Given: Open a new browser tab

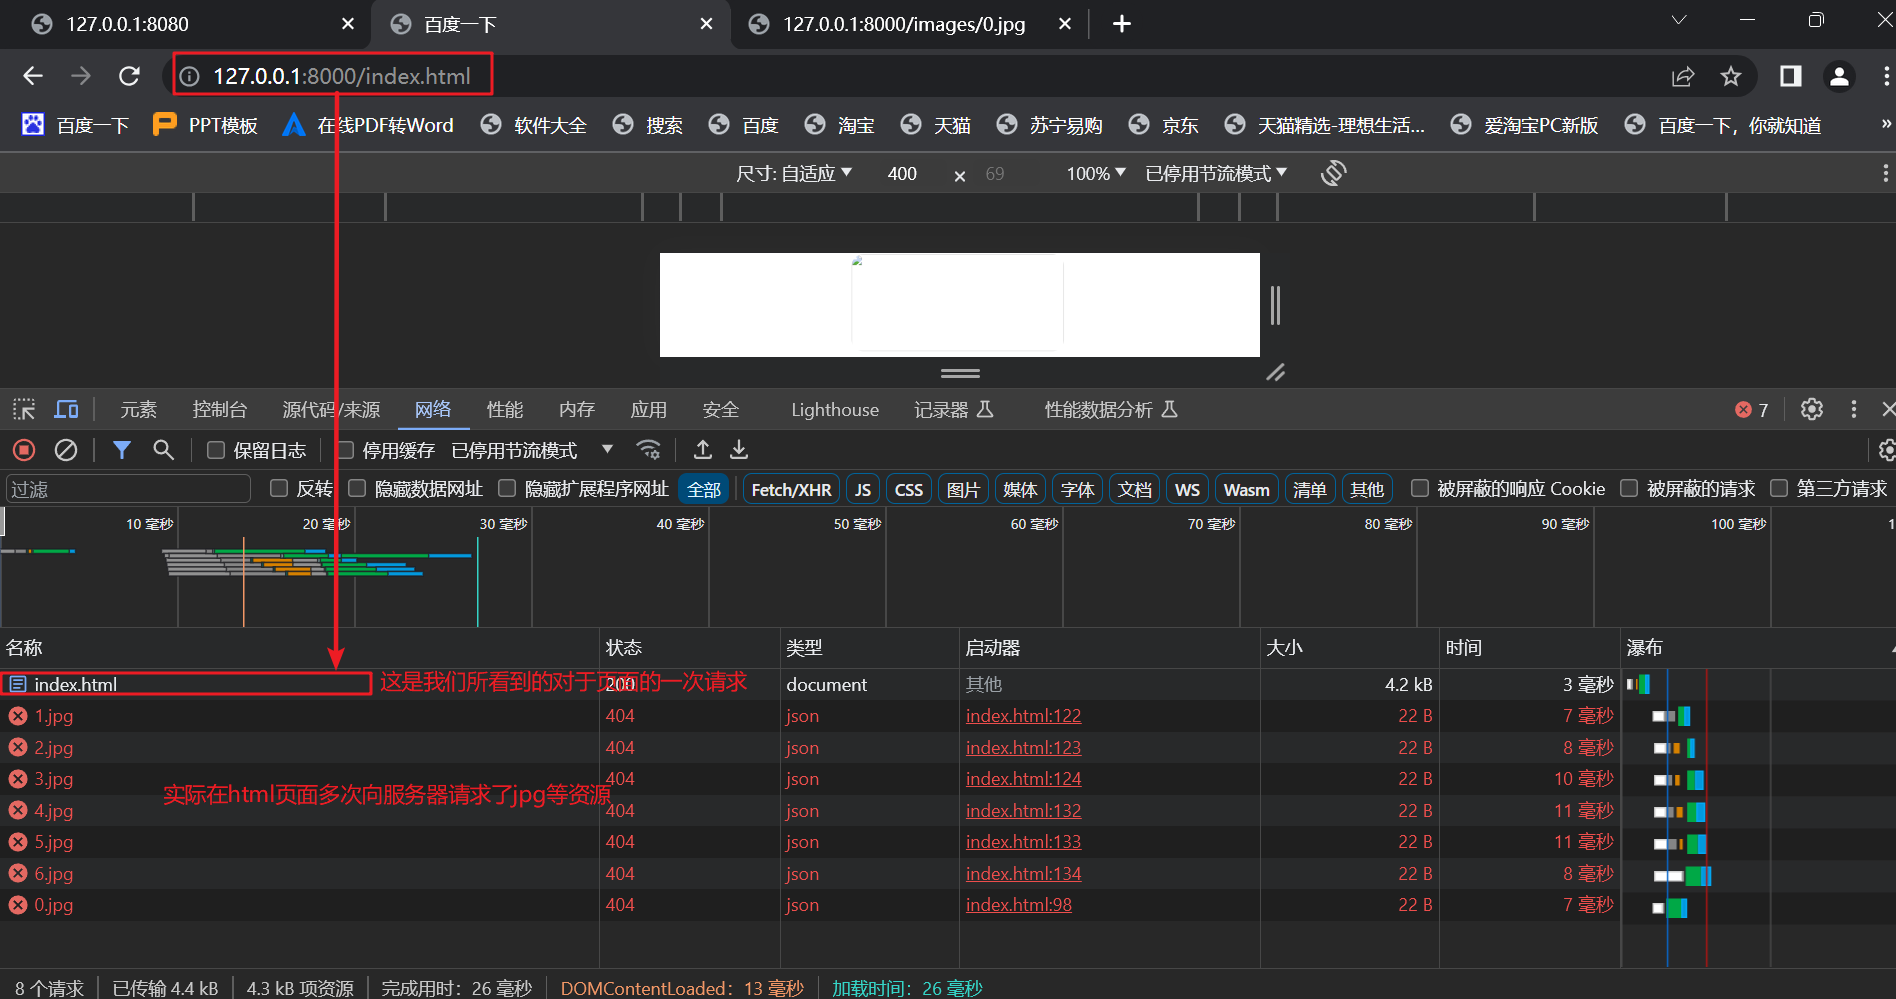Looking at the screenshot, I should point(1122,24).
